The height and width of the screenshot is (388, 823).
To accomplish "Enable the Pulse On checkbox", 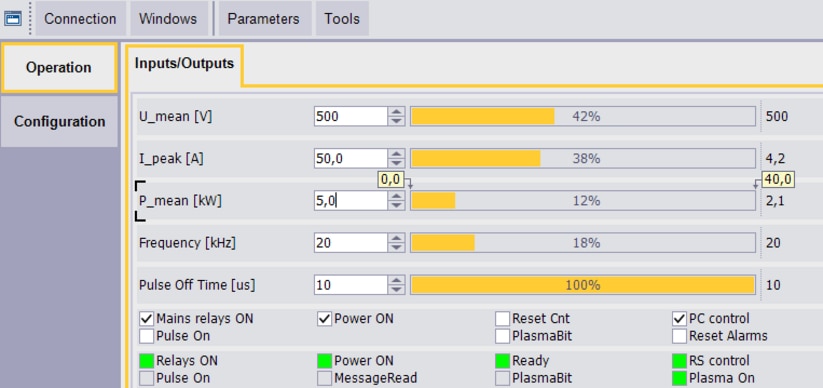I will pyautogui.click(x=146, y=335).
